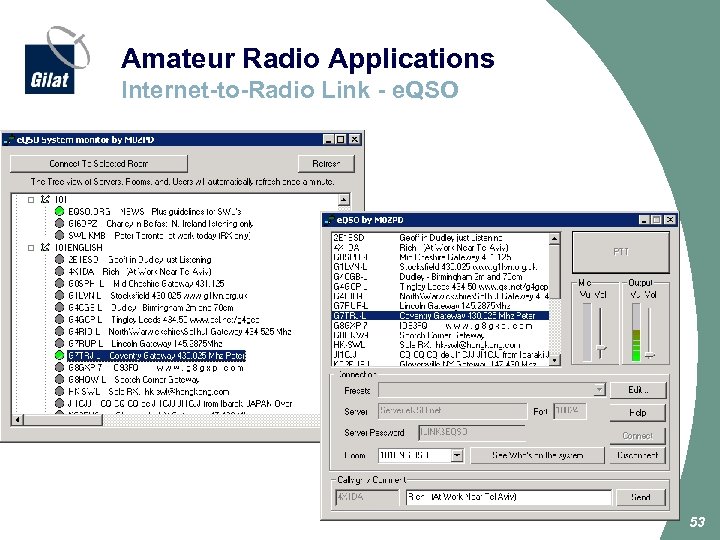Click green status icon beside EQSO.ORG NEWS
This screenshot has width=720, height=540.
[59, 211]
